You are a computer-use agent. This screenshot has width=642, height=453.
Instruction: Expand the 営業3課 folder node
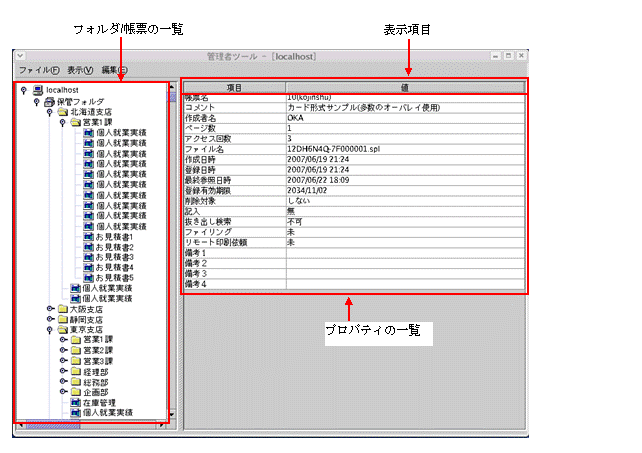(63, 360)
